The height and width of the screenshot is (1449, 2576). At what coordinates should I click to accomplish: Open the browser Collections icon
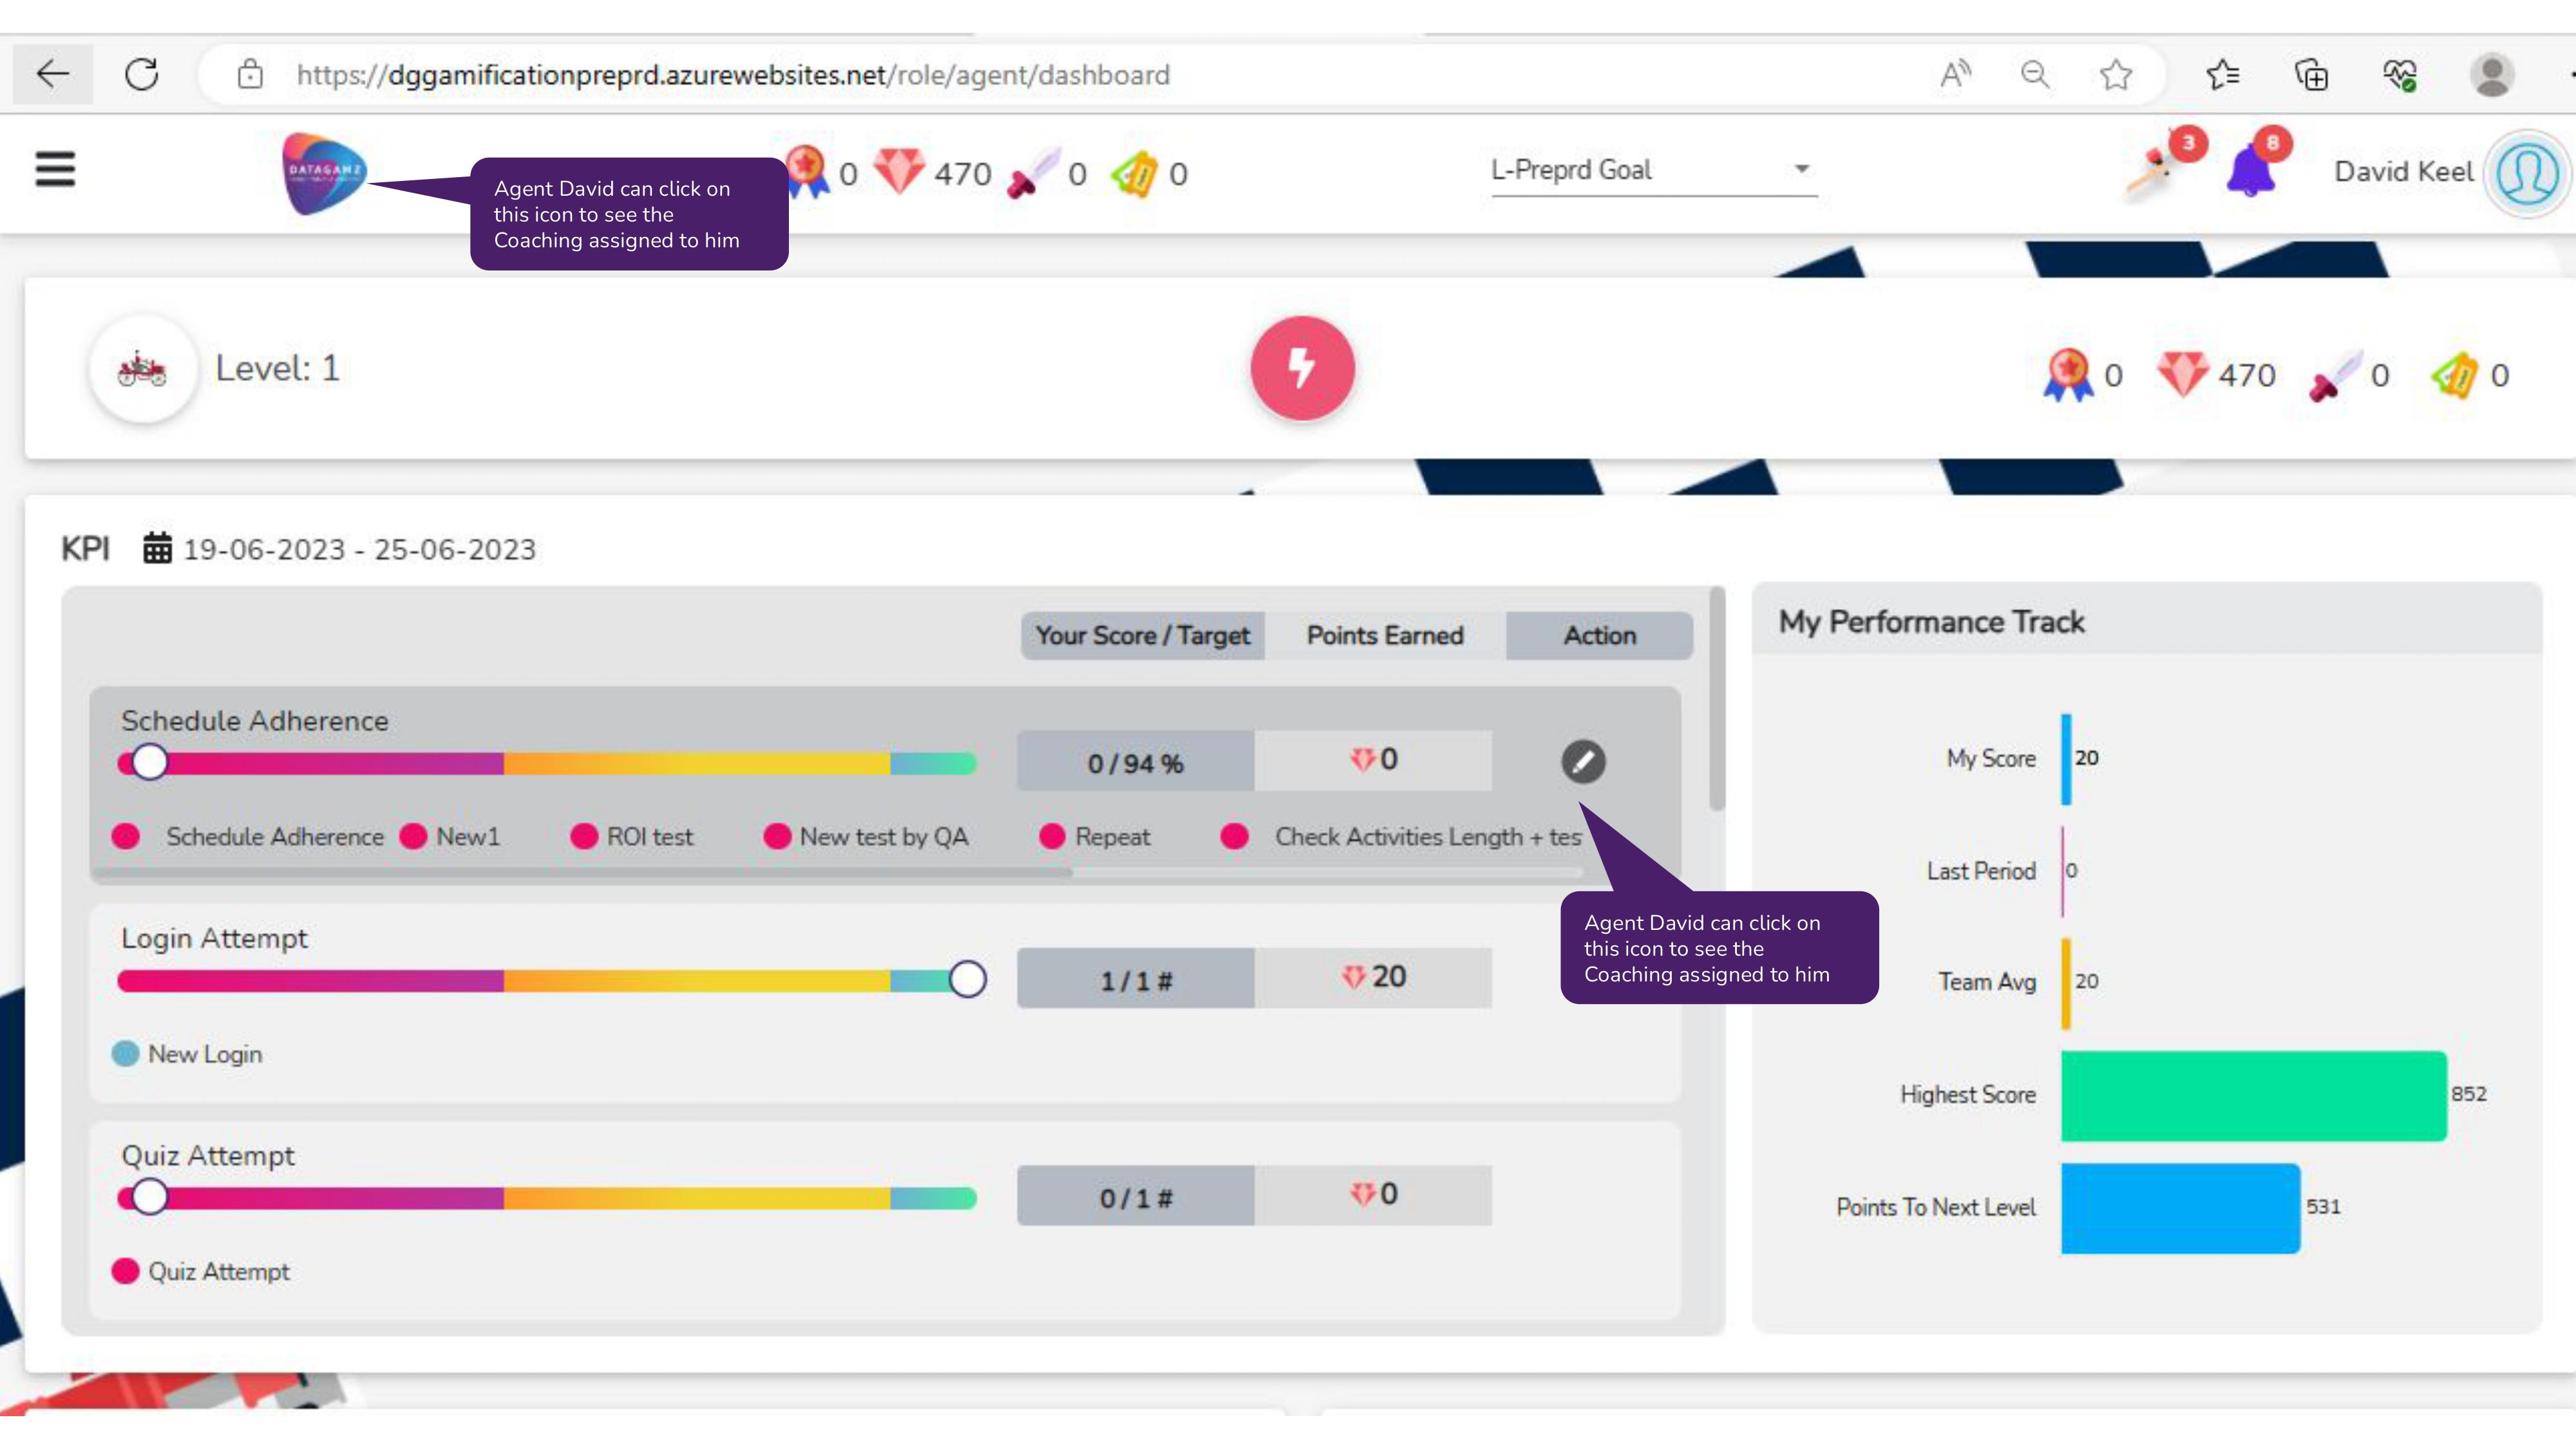[x=2311, y=74]
